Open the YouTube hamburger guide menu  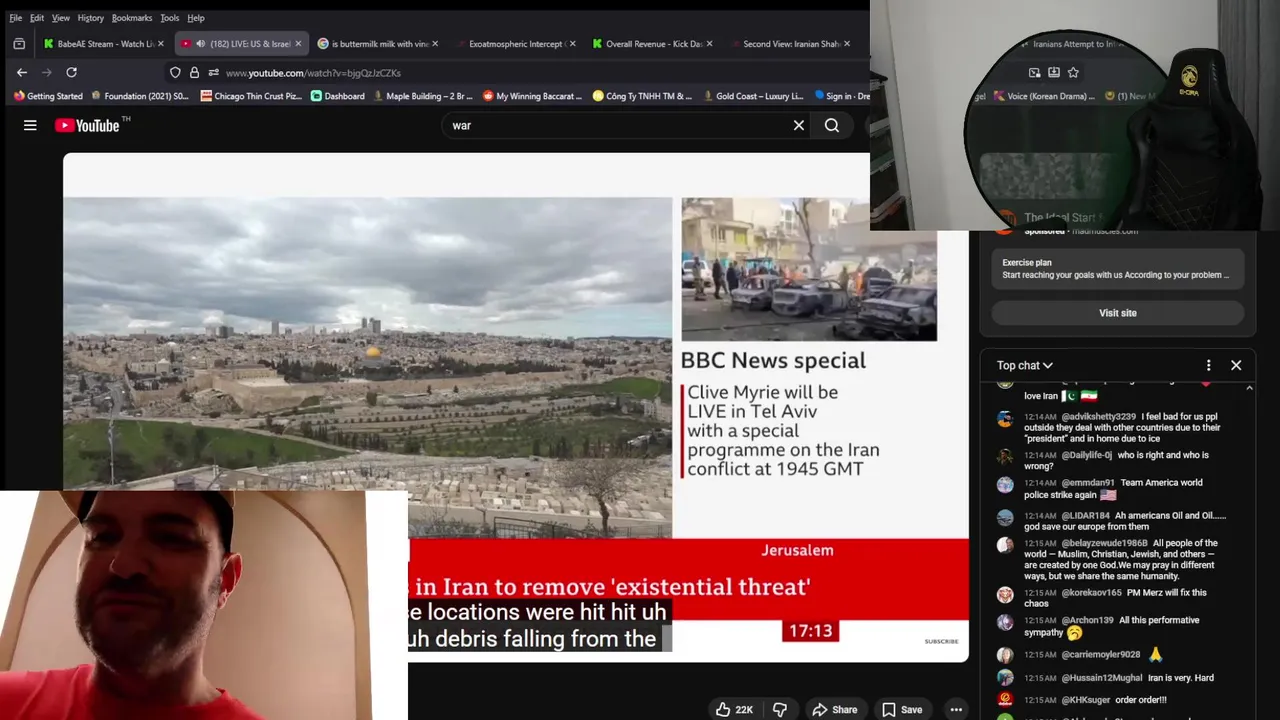[30, 125]
